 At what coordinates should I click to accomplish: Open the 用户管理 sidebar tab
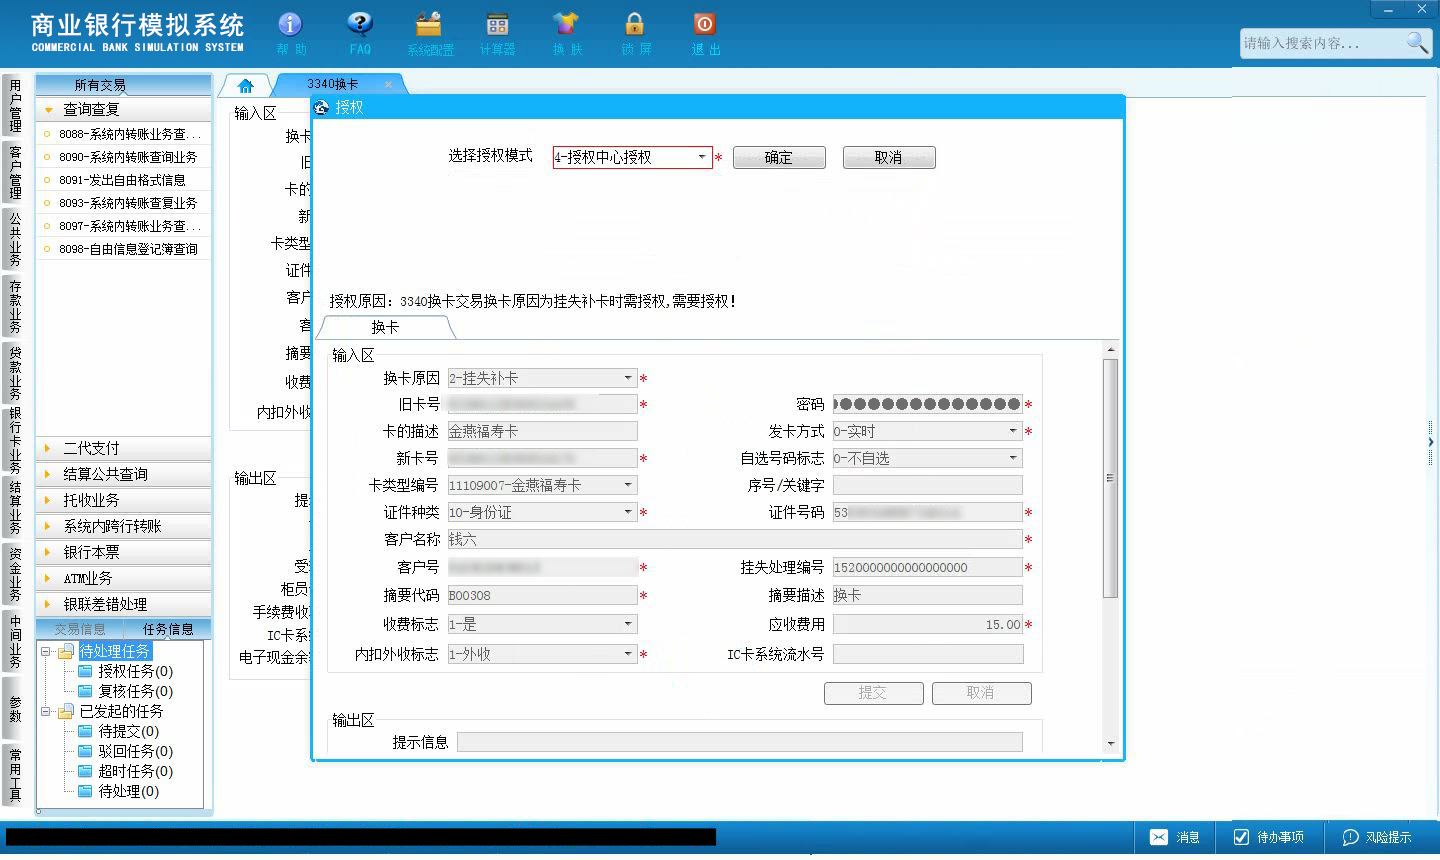14,105
